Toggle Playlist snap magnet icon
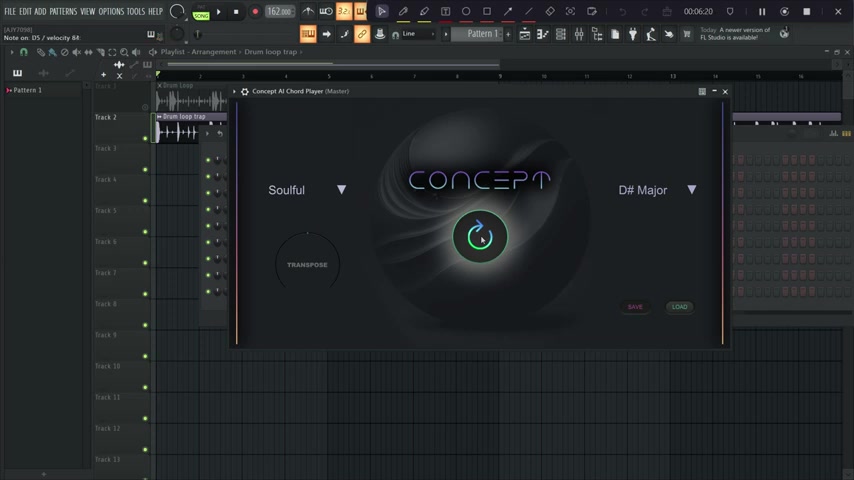The image size is (854, 480). pyautogui.click(x=23, y=52)
